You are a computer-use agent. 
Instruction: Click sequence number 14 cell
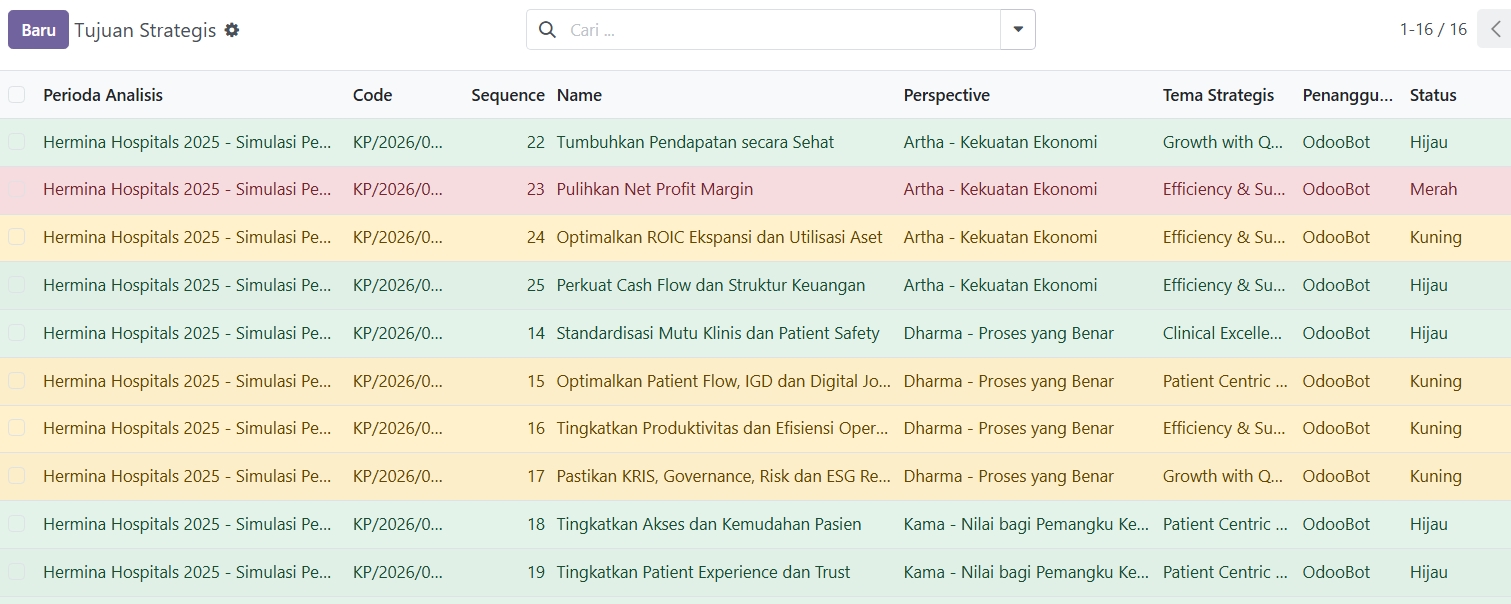[536, 333]
